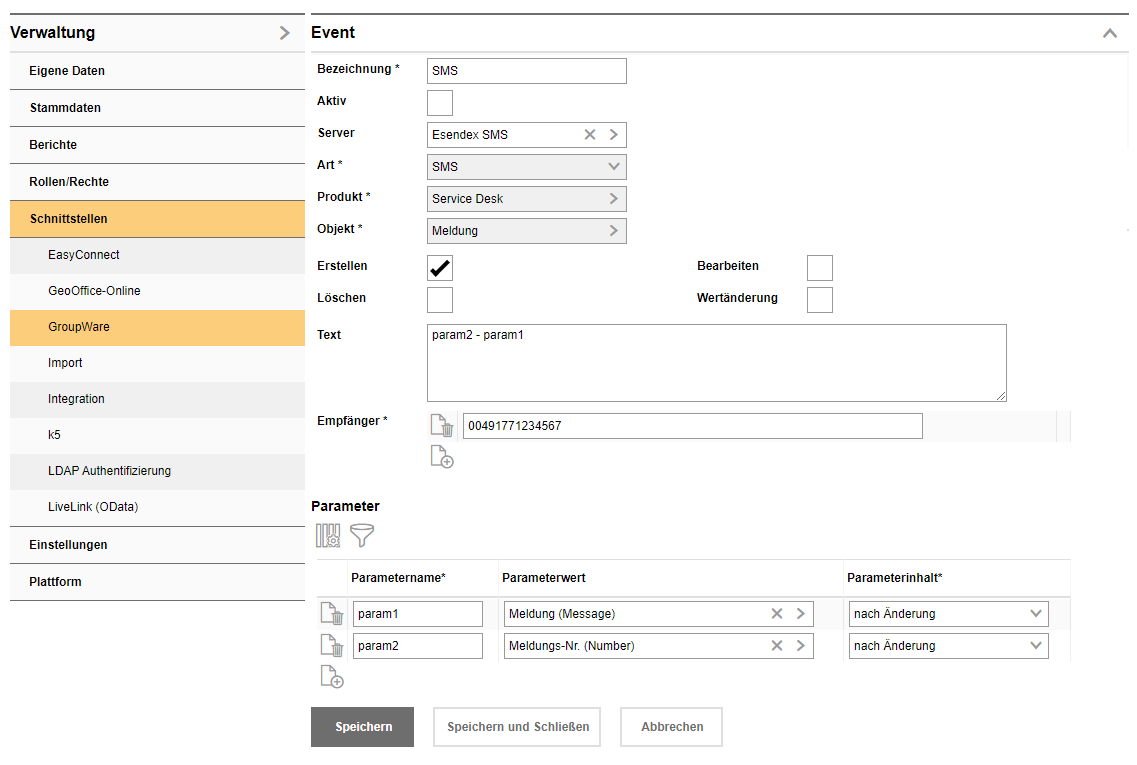1137x765 pixels.
Task: Delete the param2 parameter row
Action: pyautogui.click(x=332, y=646)
